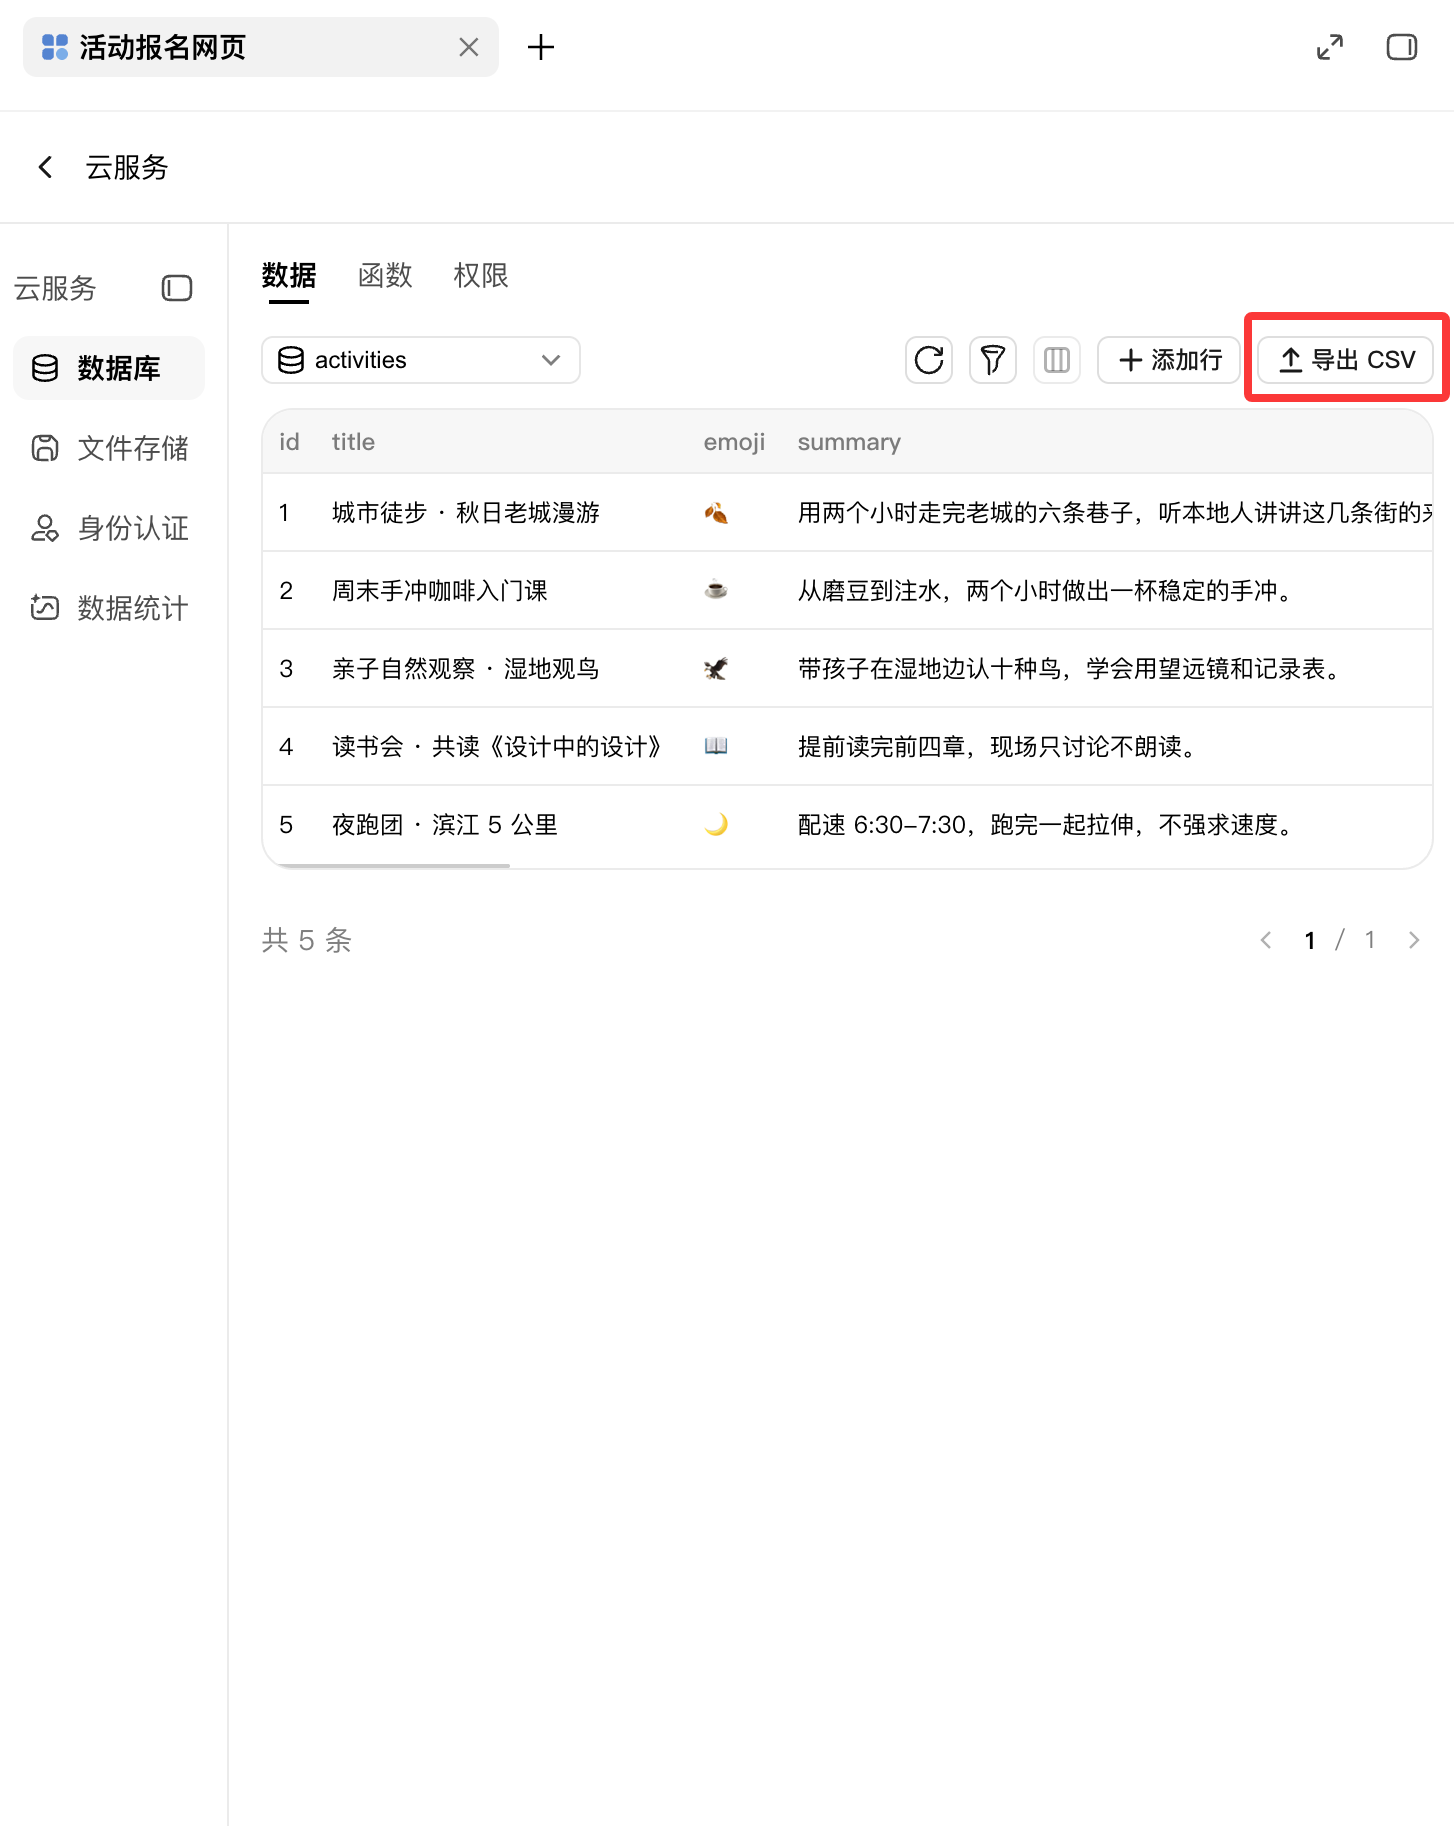
Task: Click id cell 5 in the table
Action: 286,825
